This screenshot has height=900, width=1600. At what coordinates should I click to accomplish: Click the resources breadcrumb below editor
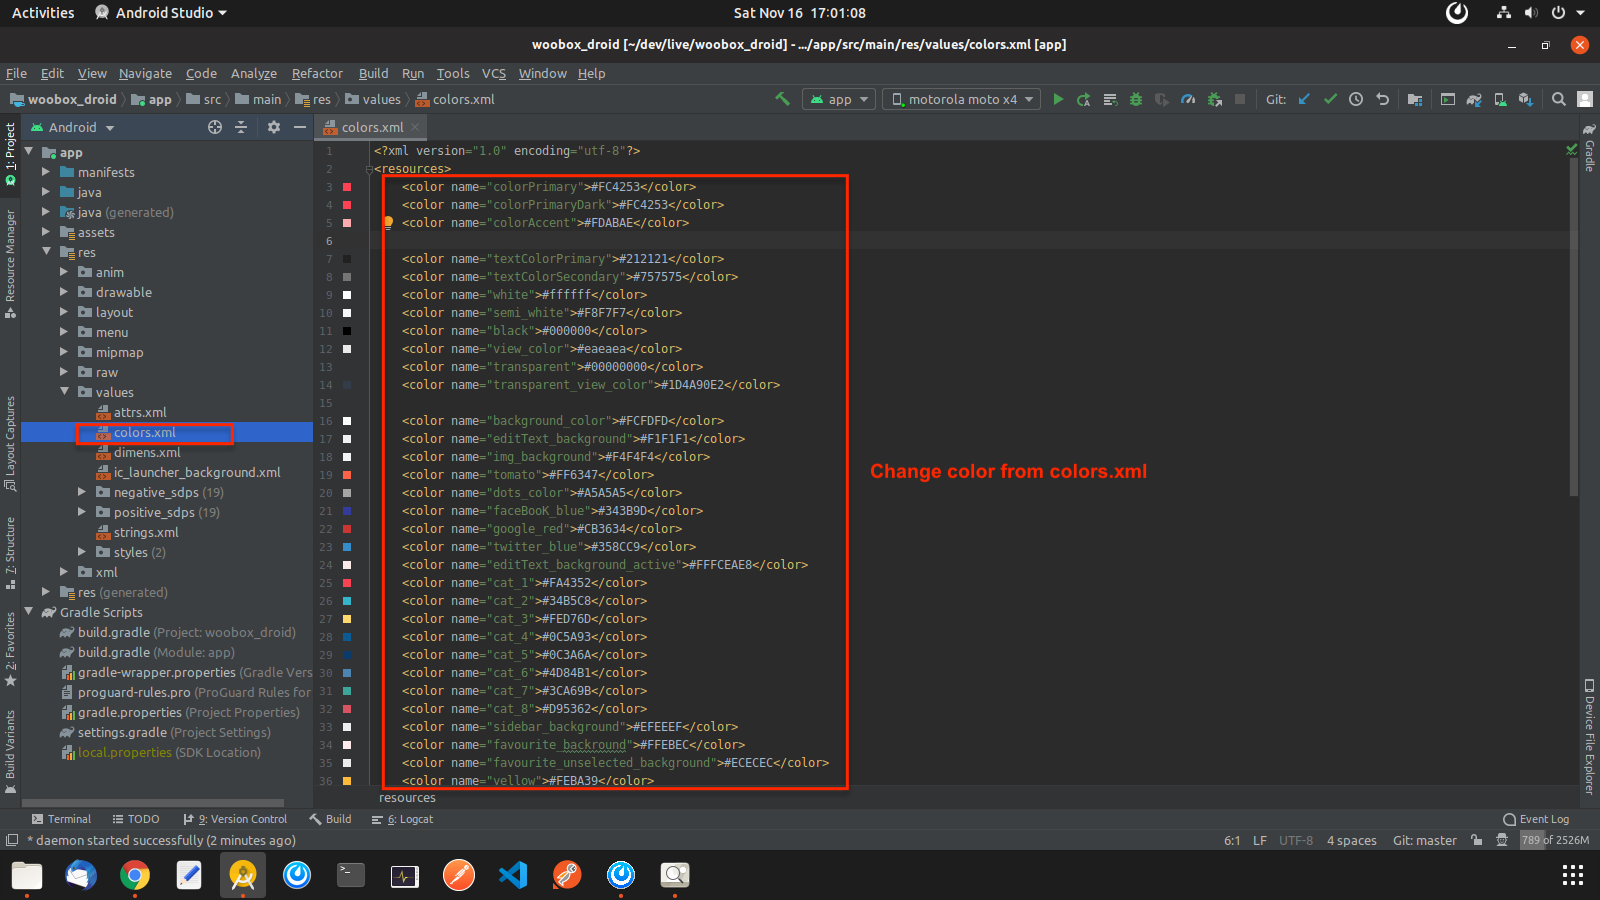pyautogui.click(x=408, y=798)
